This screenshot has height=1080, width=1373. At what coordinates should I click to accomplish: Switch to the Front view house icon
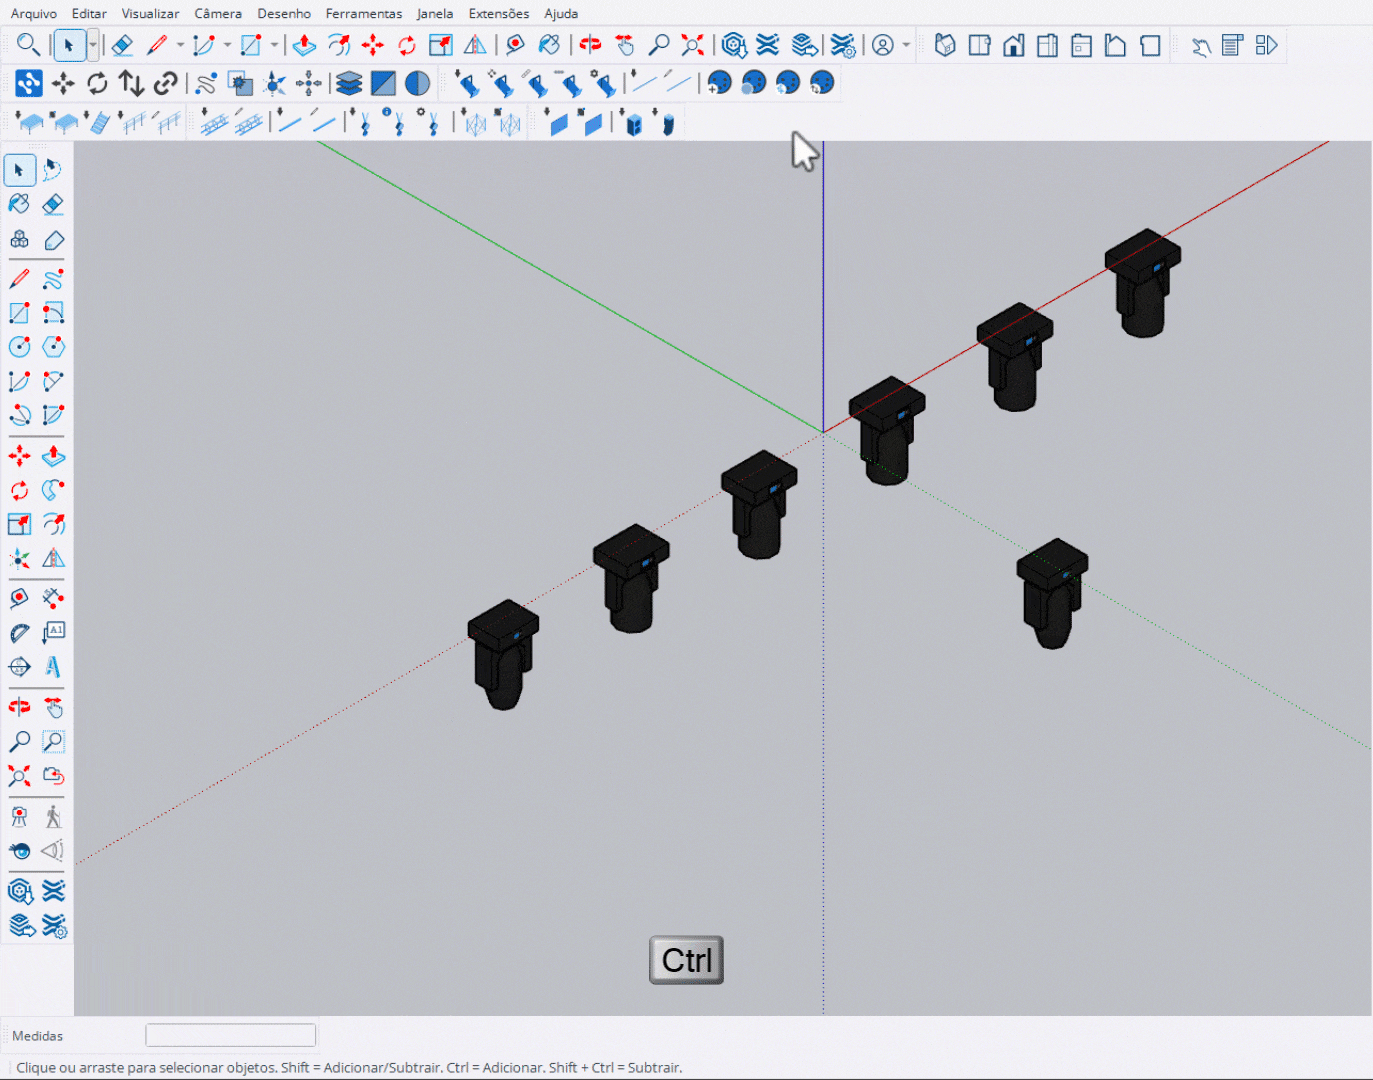(x=1013, y=46)
